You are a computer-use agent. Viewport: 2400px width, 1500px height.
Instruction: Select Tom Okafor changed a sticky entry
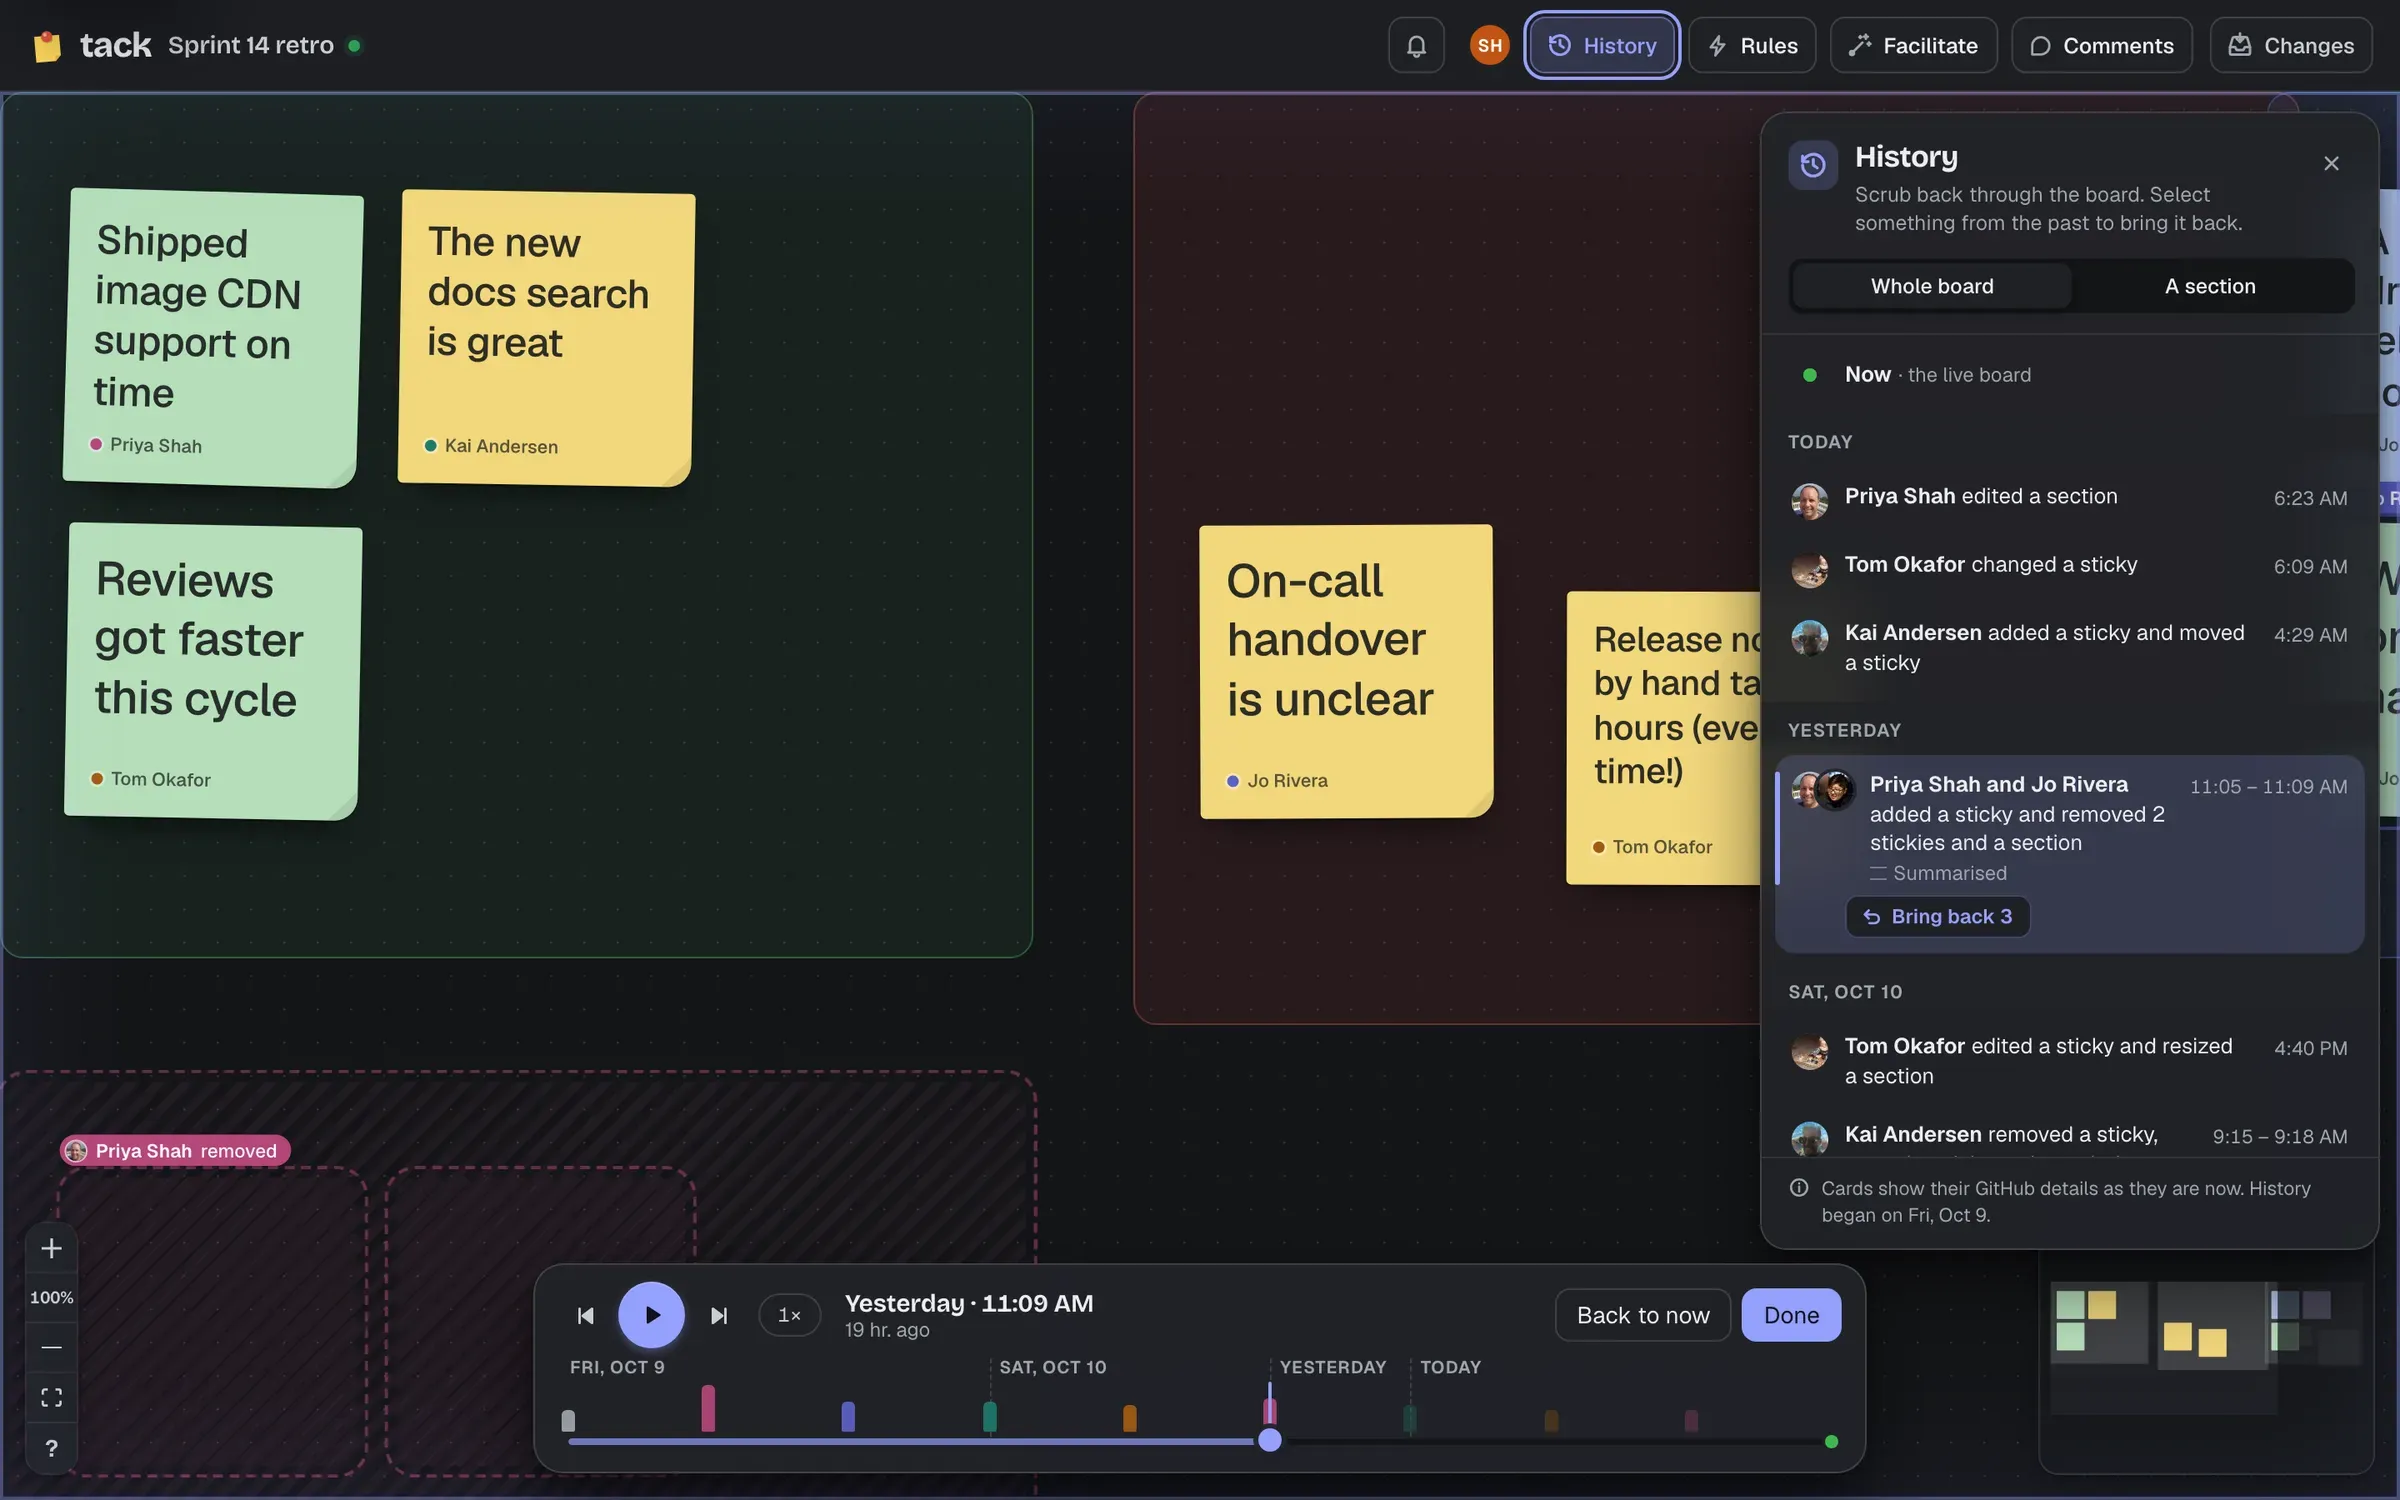pyautogui.click(x=2069, y=566)
